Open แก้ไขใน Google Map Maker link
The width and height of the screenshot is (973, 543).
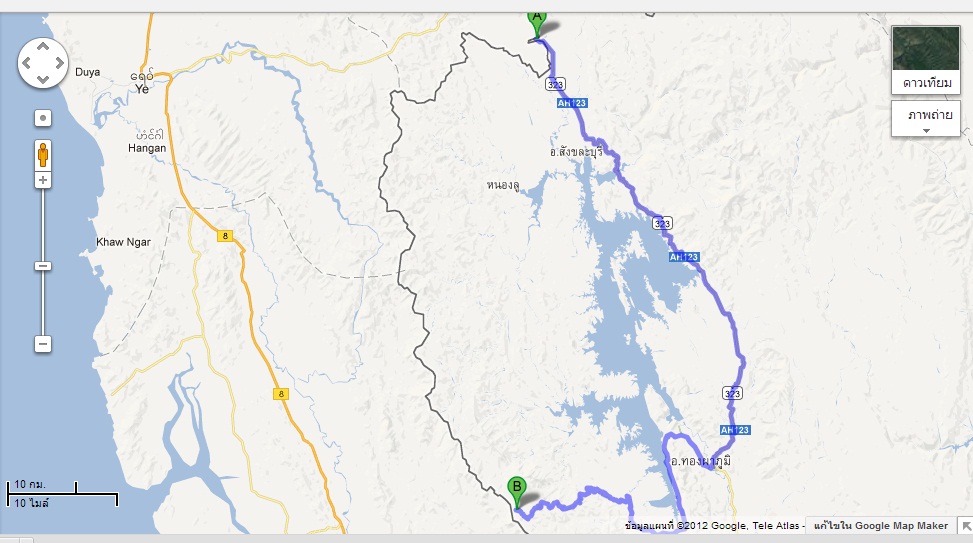(881, 525)
